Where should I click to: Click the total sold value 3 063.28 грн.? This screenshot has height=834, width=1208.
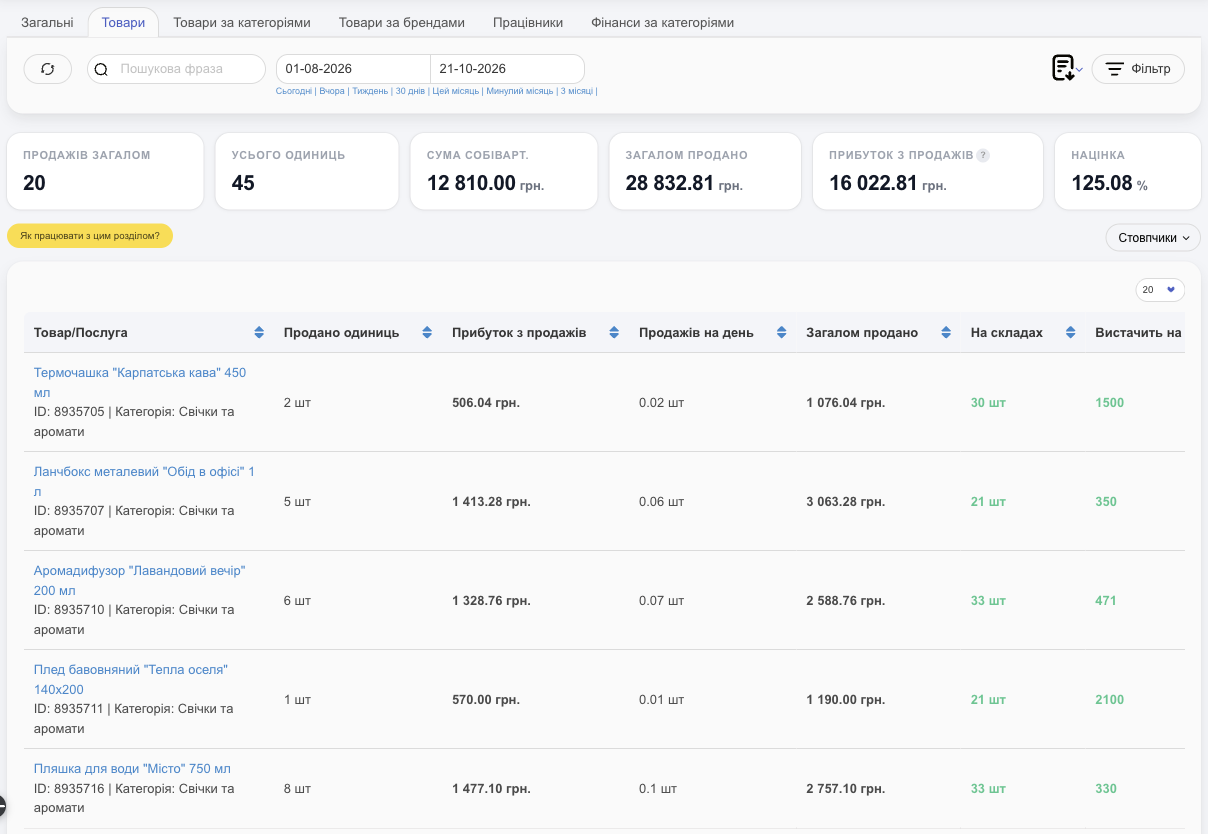coord(846,502)
